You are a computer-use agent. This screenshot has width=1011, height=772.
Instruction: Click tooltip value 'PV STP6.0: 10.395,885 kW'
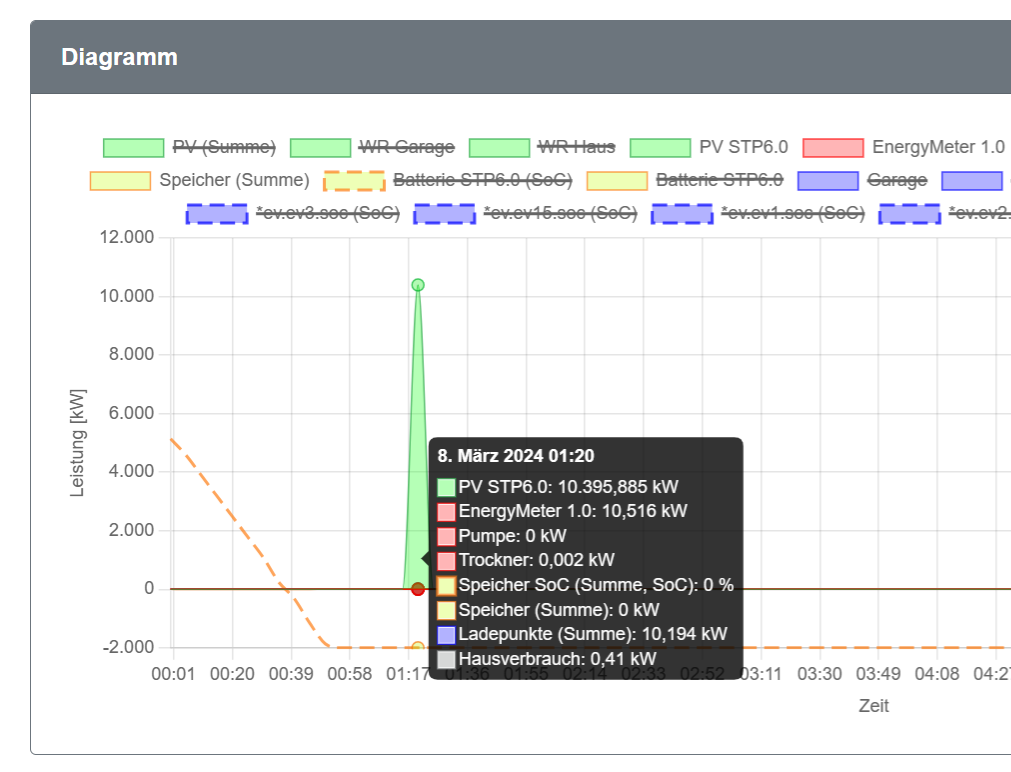pos(568,487)
